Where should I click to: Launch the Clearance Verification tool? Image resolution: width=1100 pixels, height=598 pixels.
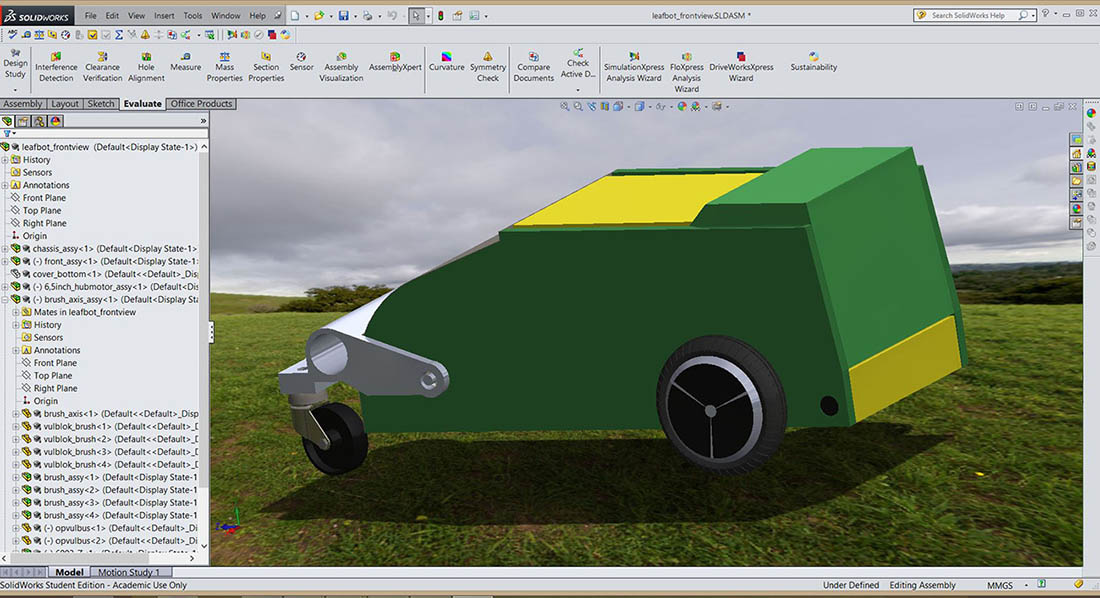(102, 67)
